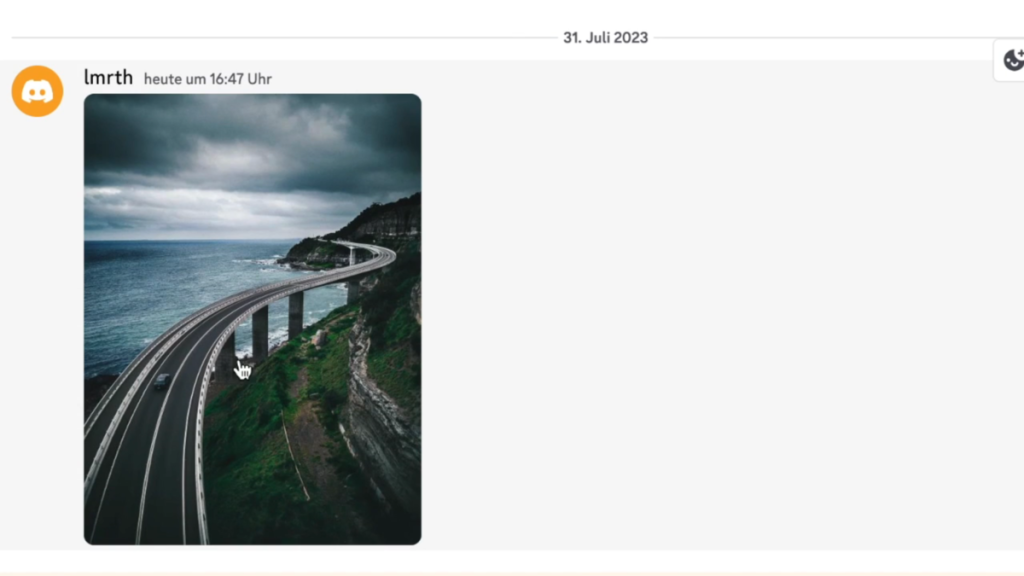Open lmrth's orange Discord avatar
1024x576 pixels.
[x=37, y=91]
